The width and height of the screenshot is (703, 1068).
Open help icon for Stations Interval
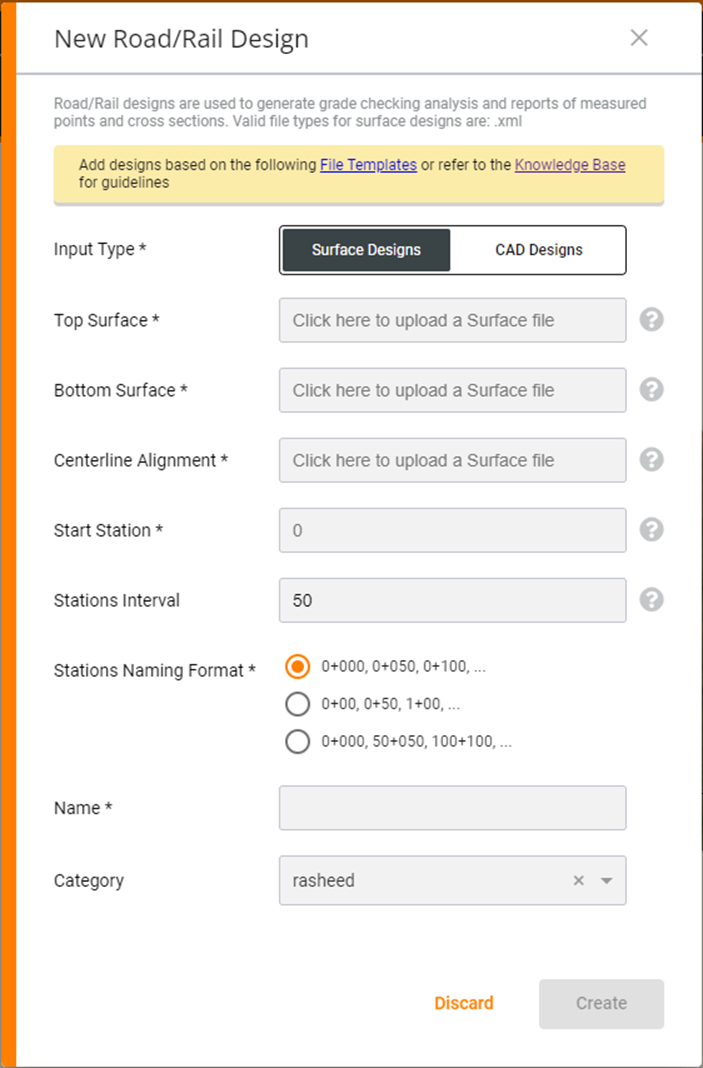tap(651, 599)
